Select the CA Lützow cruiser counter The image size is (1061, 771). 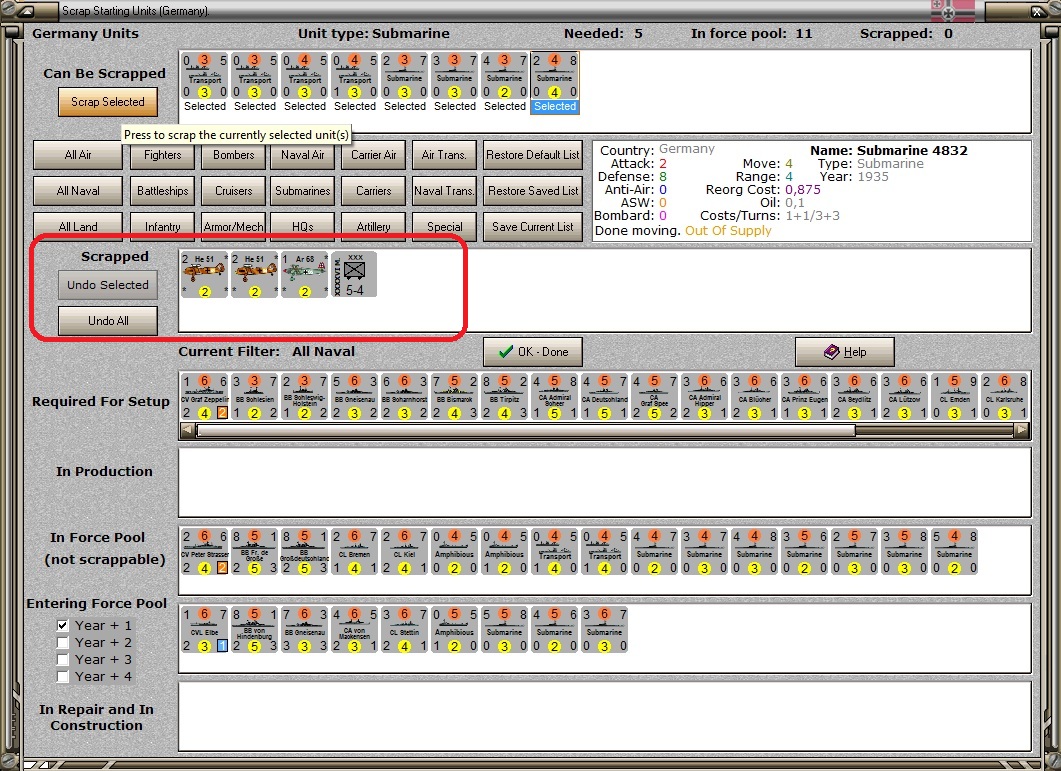pos(905,397)
